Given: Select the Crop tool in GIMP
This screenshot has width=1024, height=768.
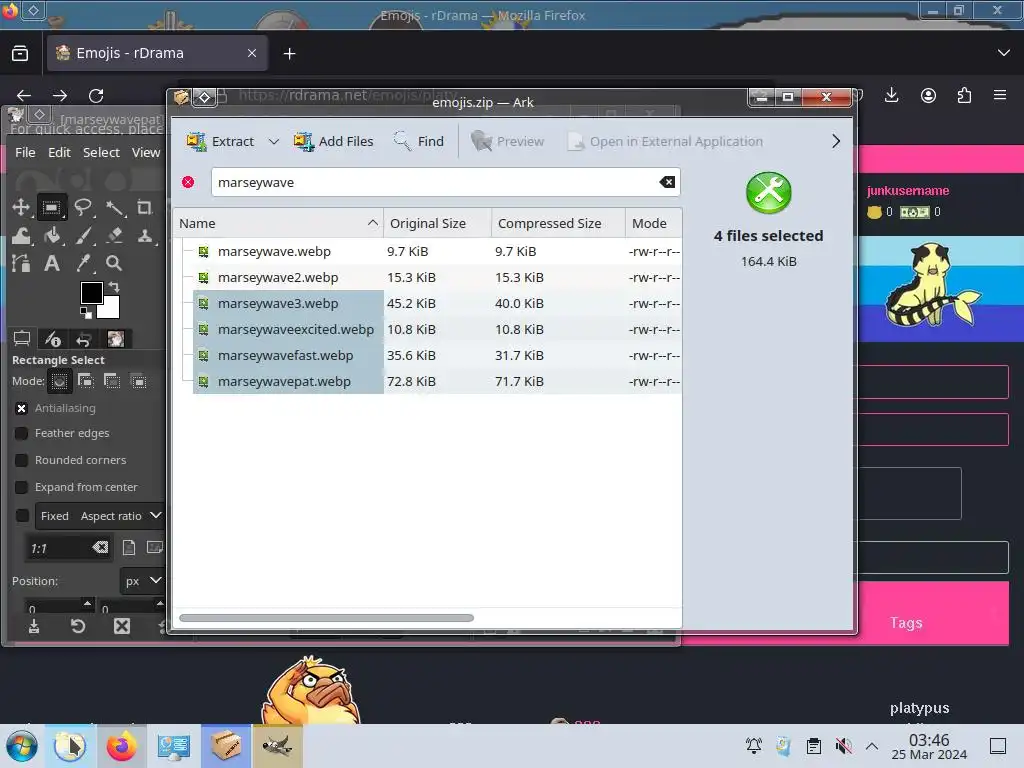Looking at the screenshot, I should (x=144, y=208).
